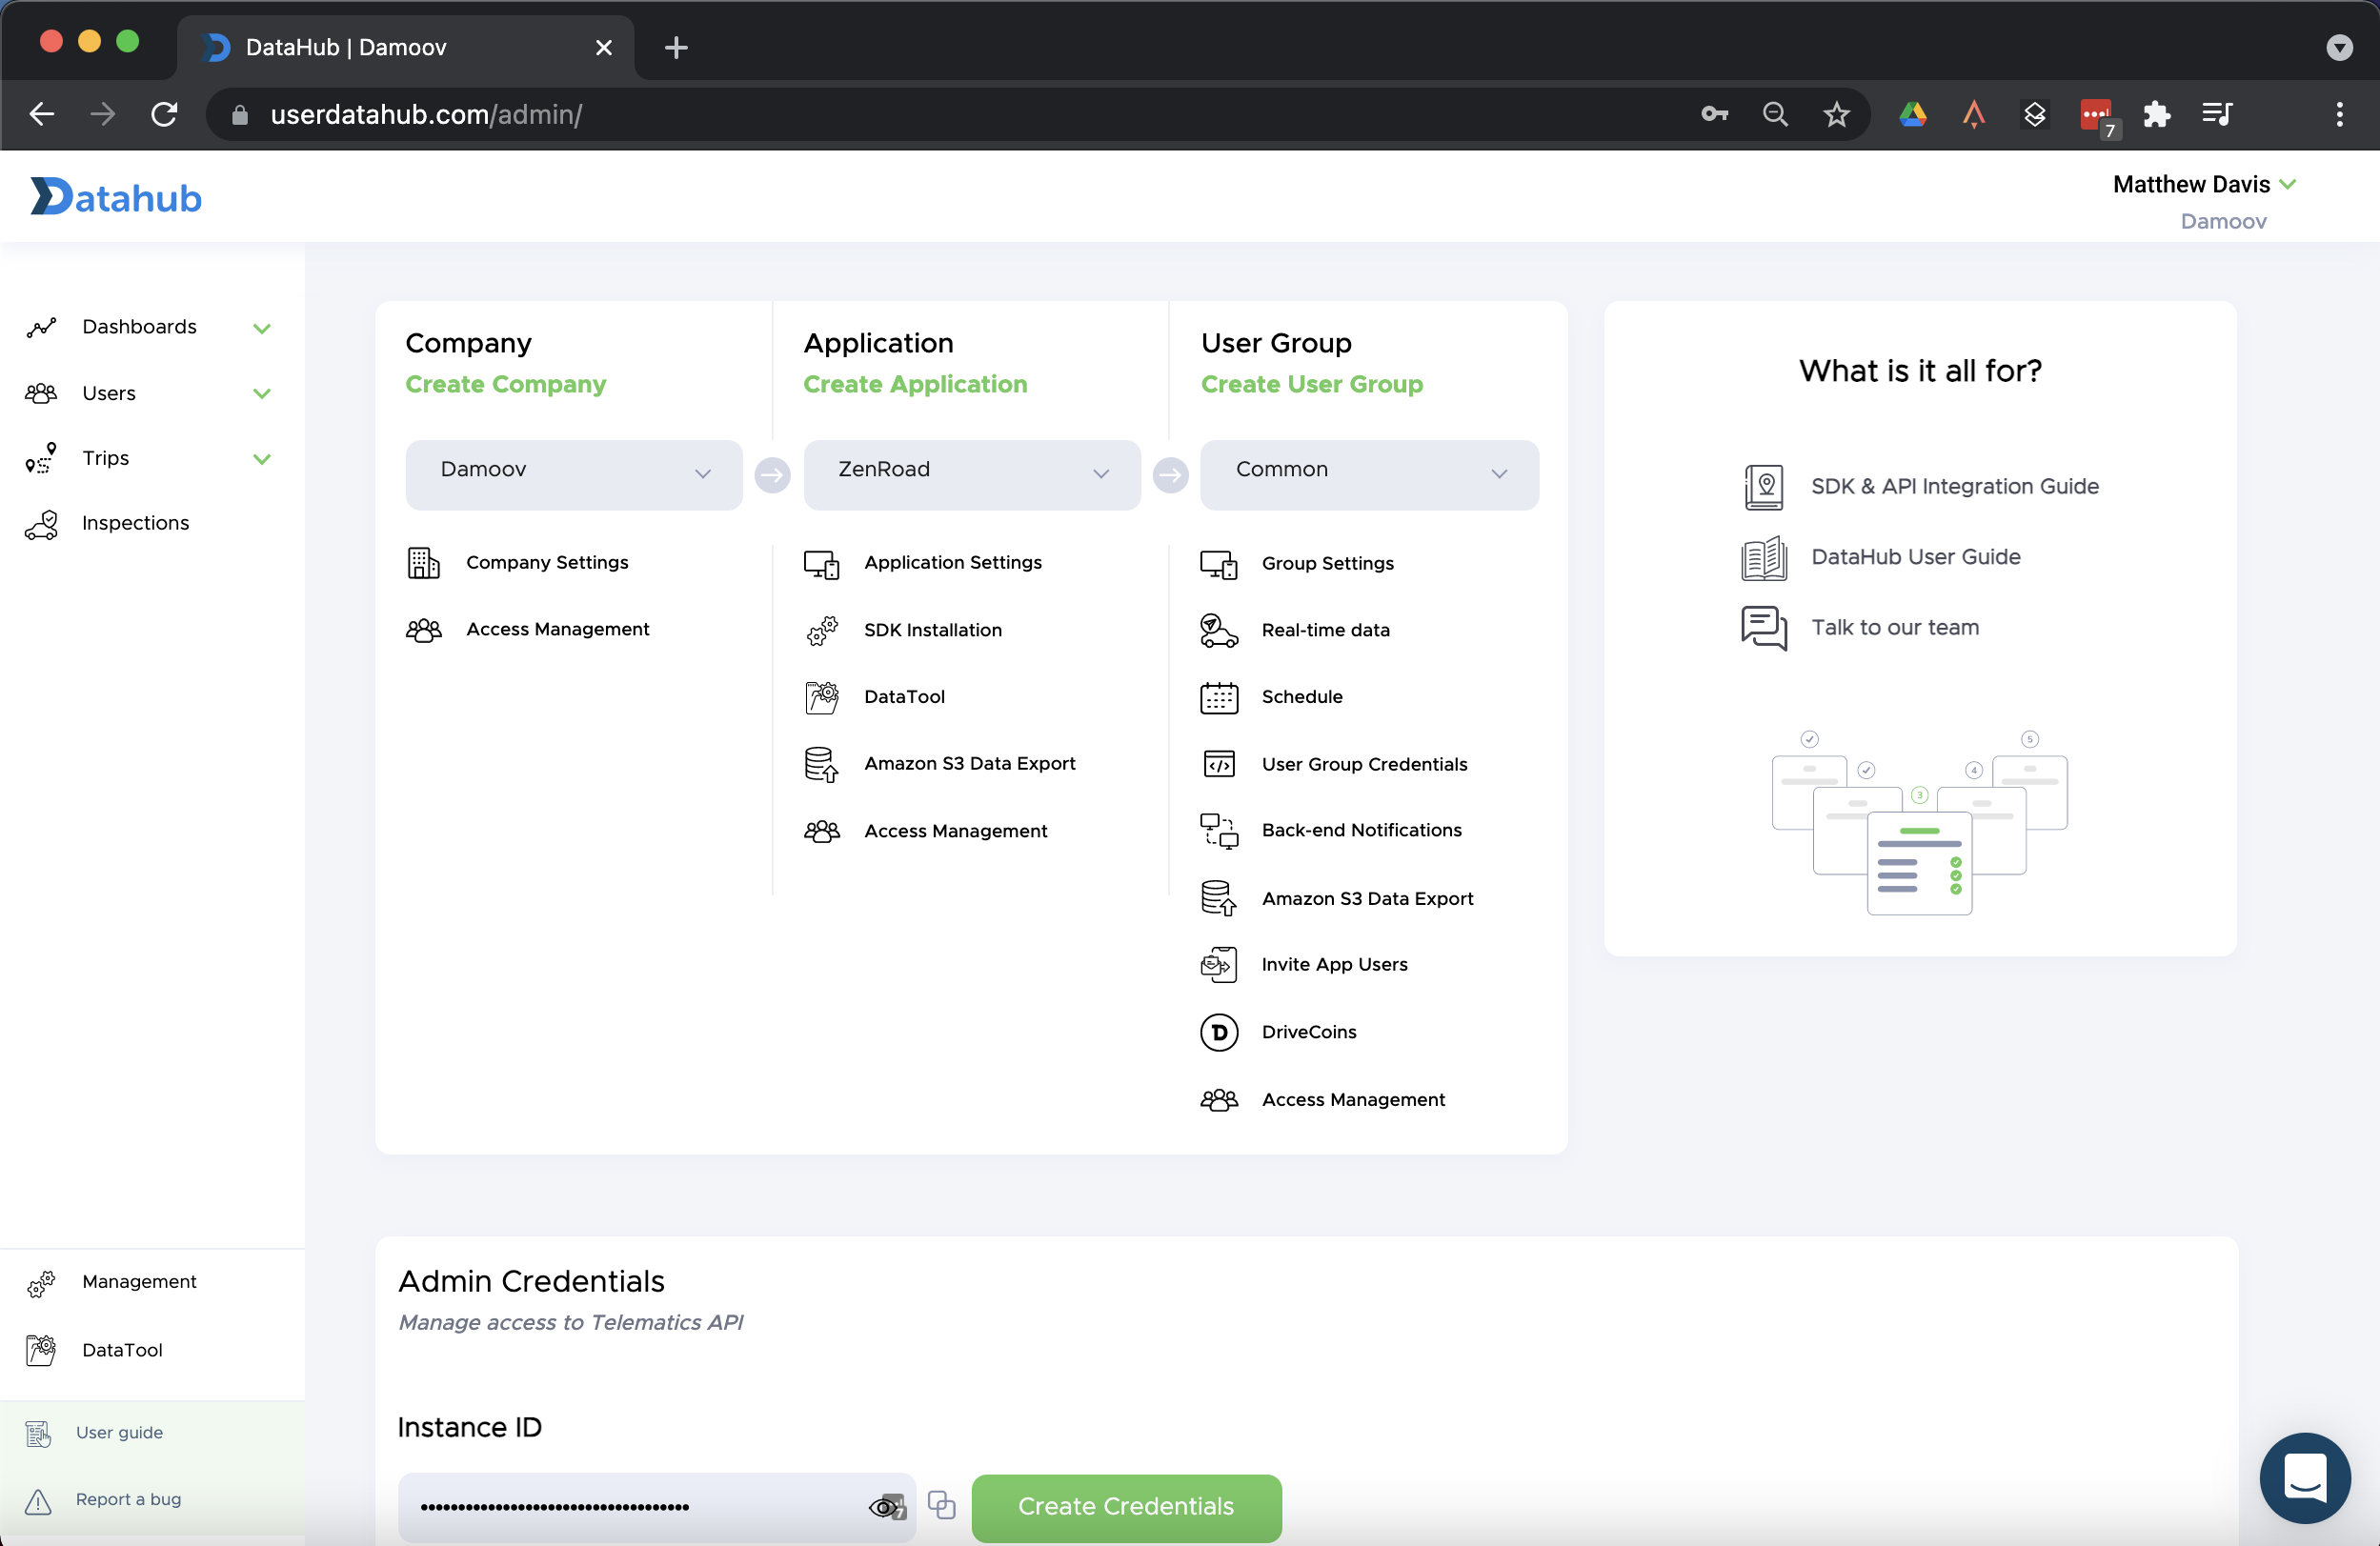Open the chat support bubble
Viewport: 2380px width, 1546px height.
(x=2304, y=1477)
